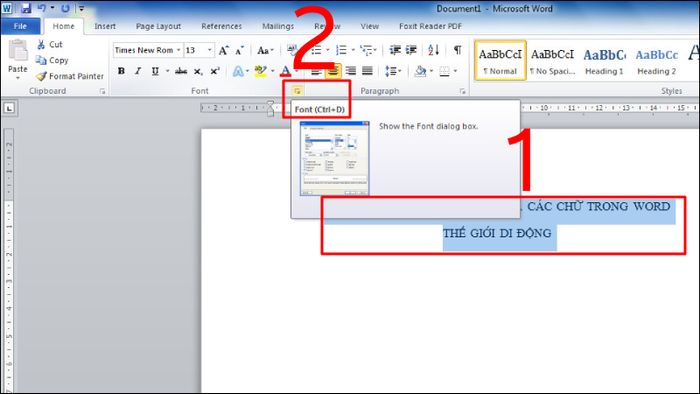Click the Increase Indent icon
The width and height of the screenshot is (700, 394).
pos(411,50)
